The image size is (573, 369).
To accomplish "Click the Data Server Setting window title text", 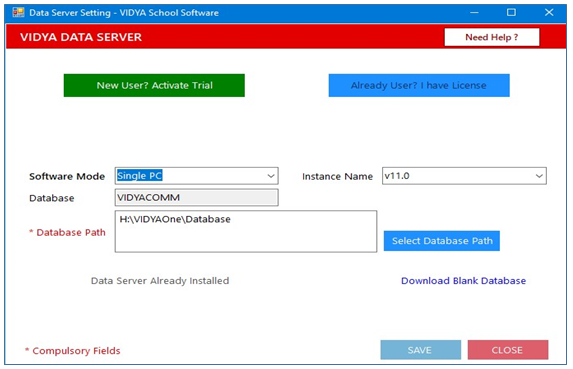I will pos(124,13).
